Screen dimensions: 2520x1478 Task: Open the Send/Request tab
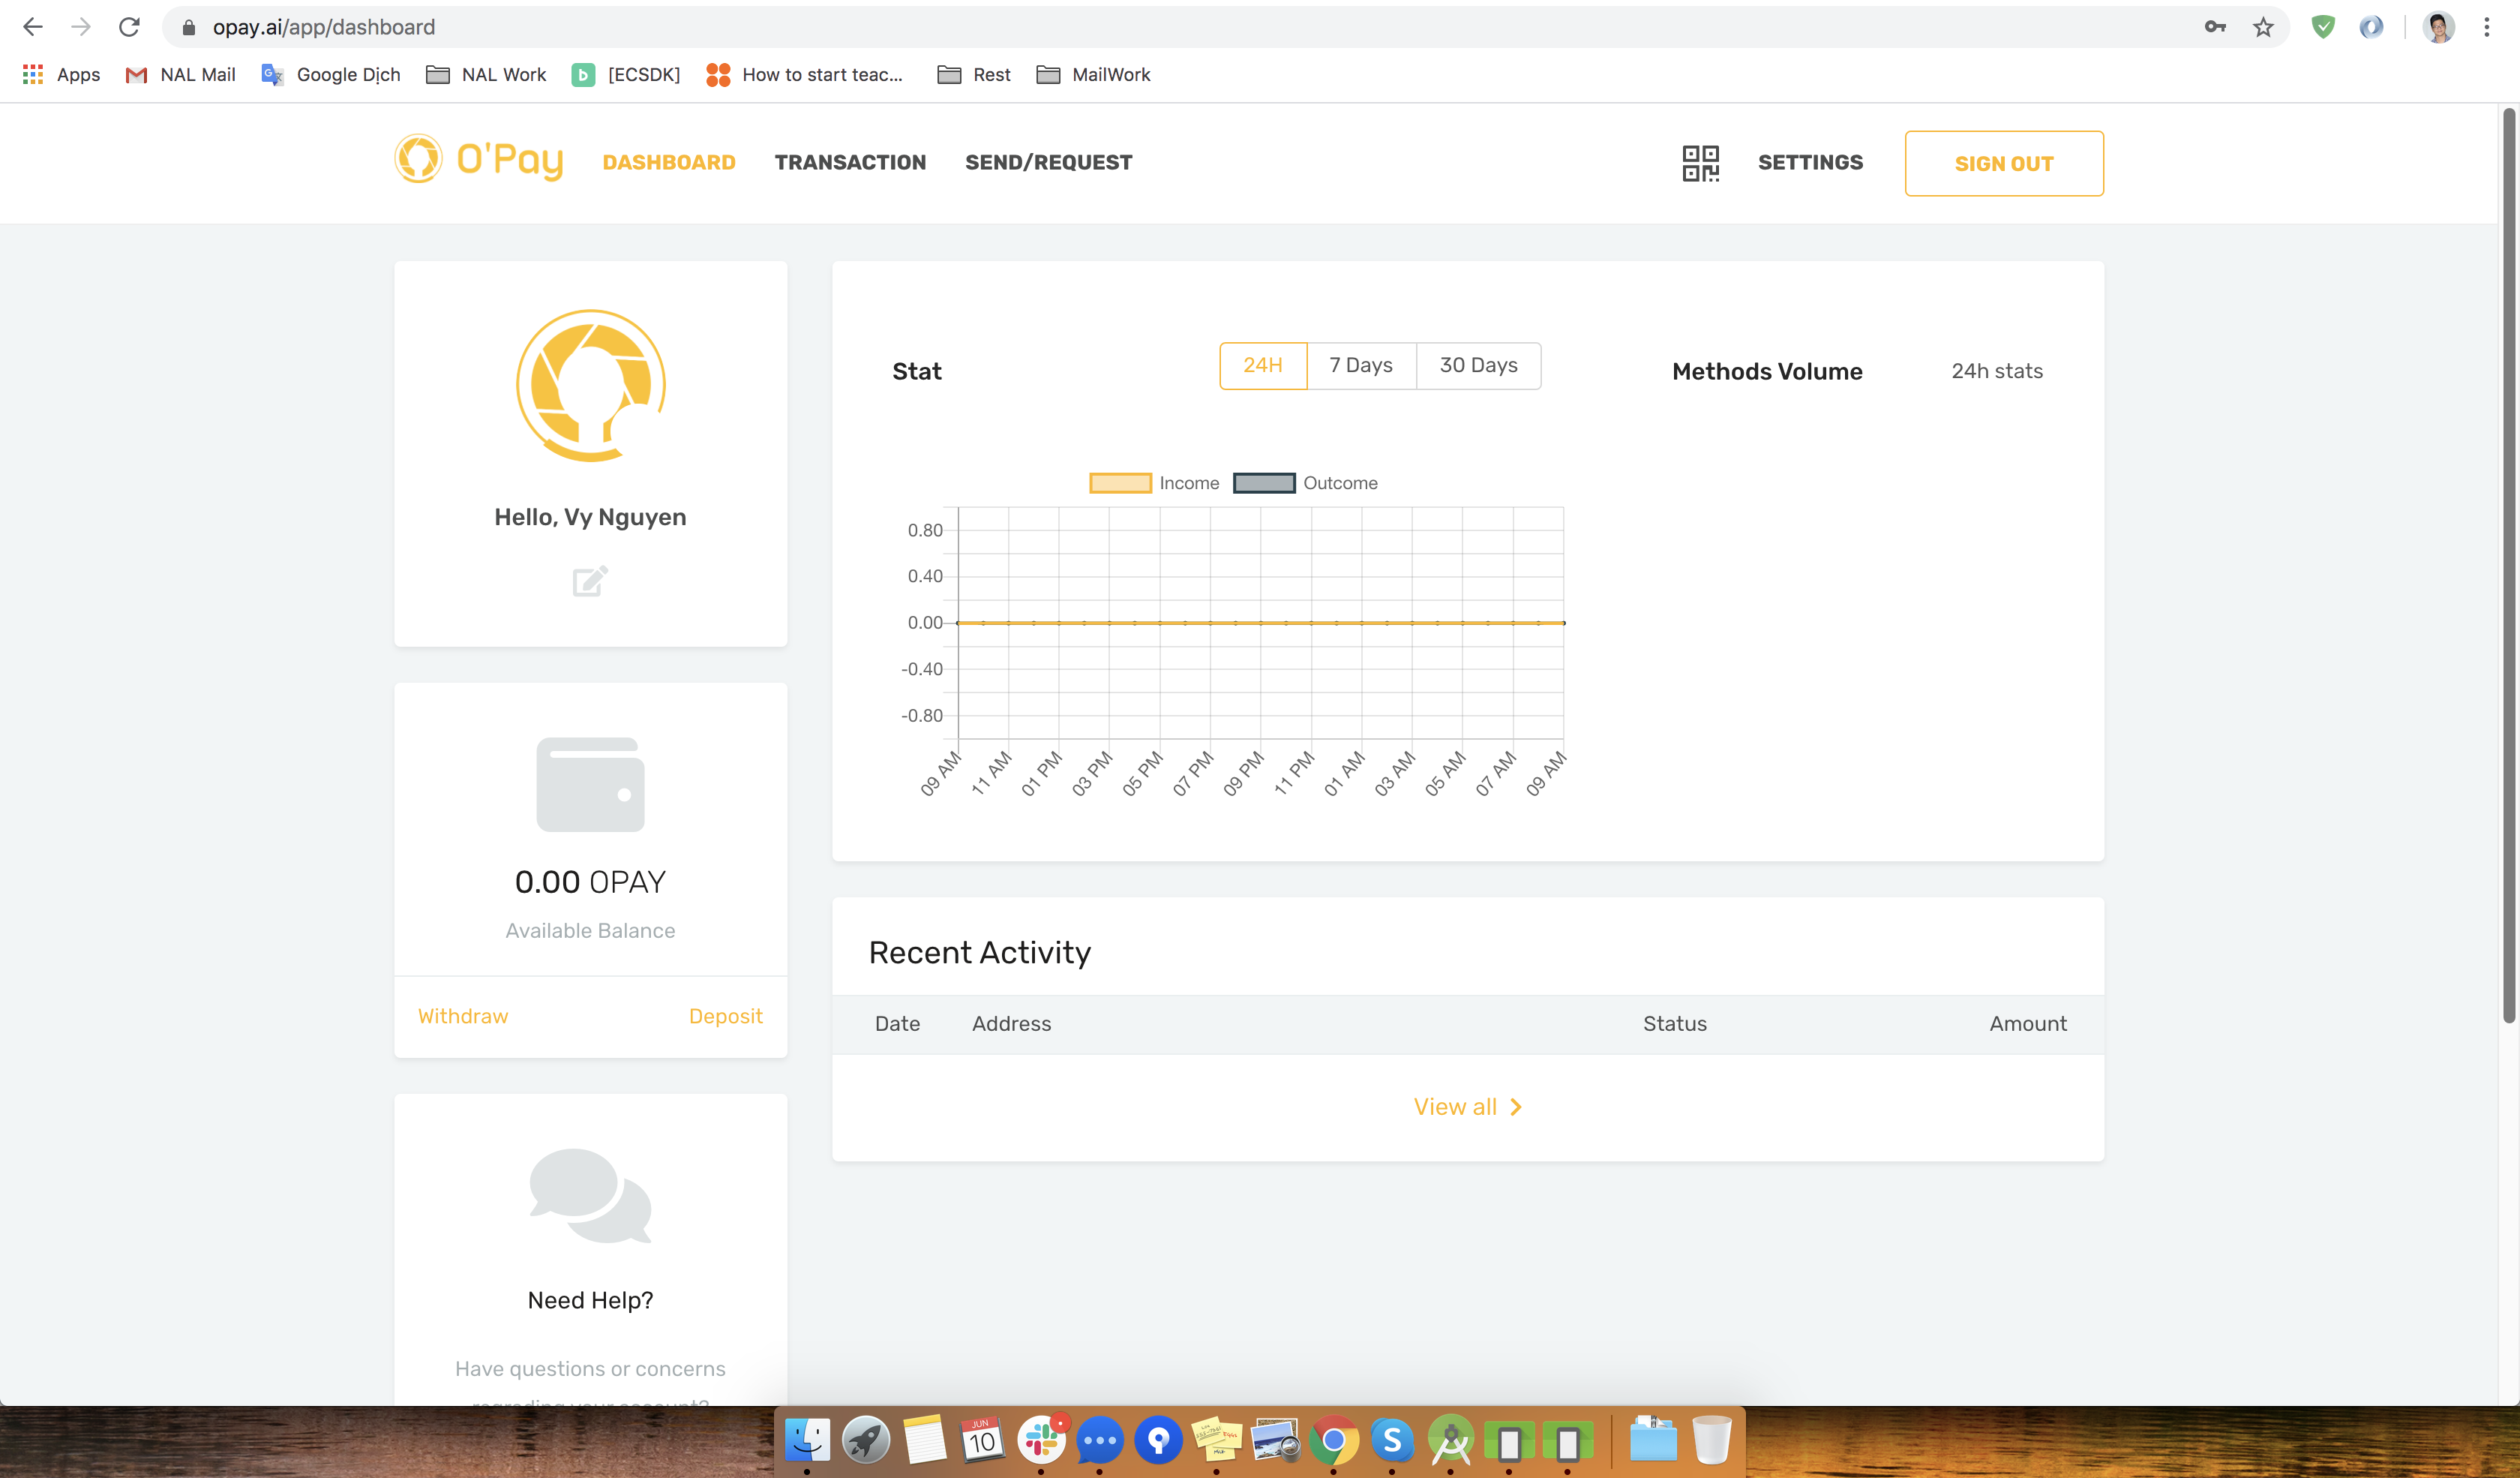pyautogui.click(x=1048, y=163)
